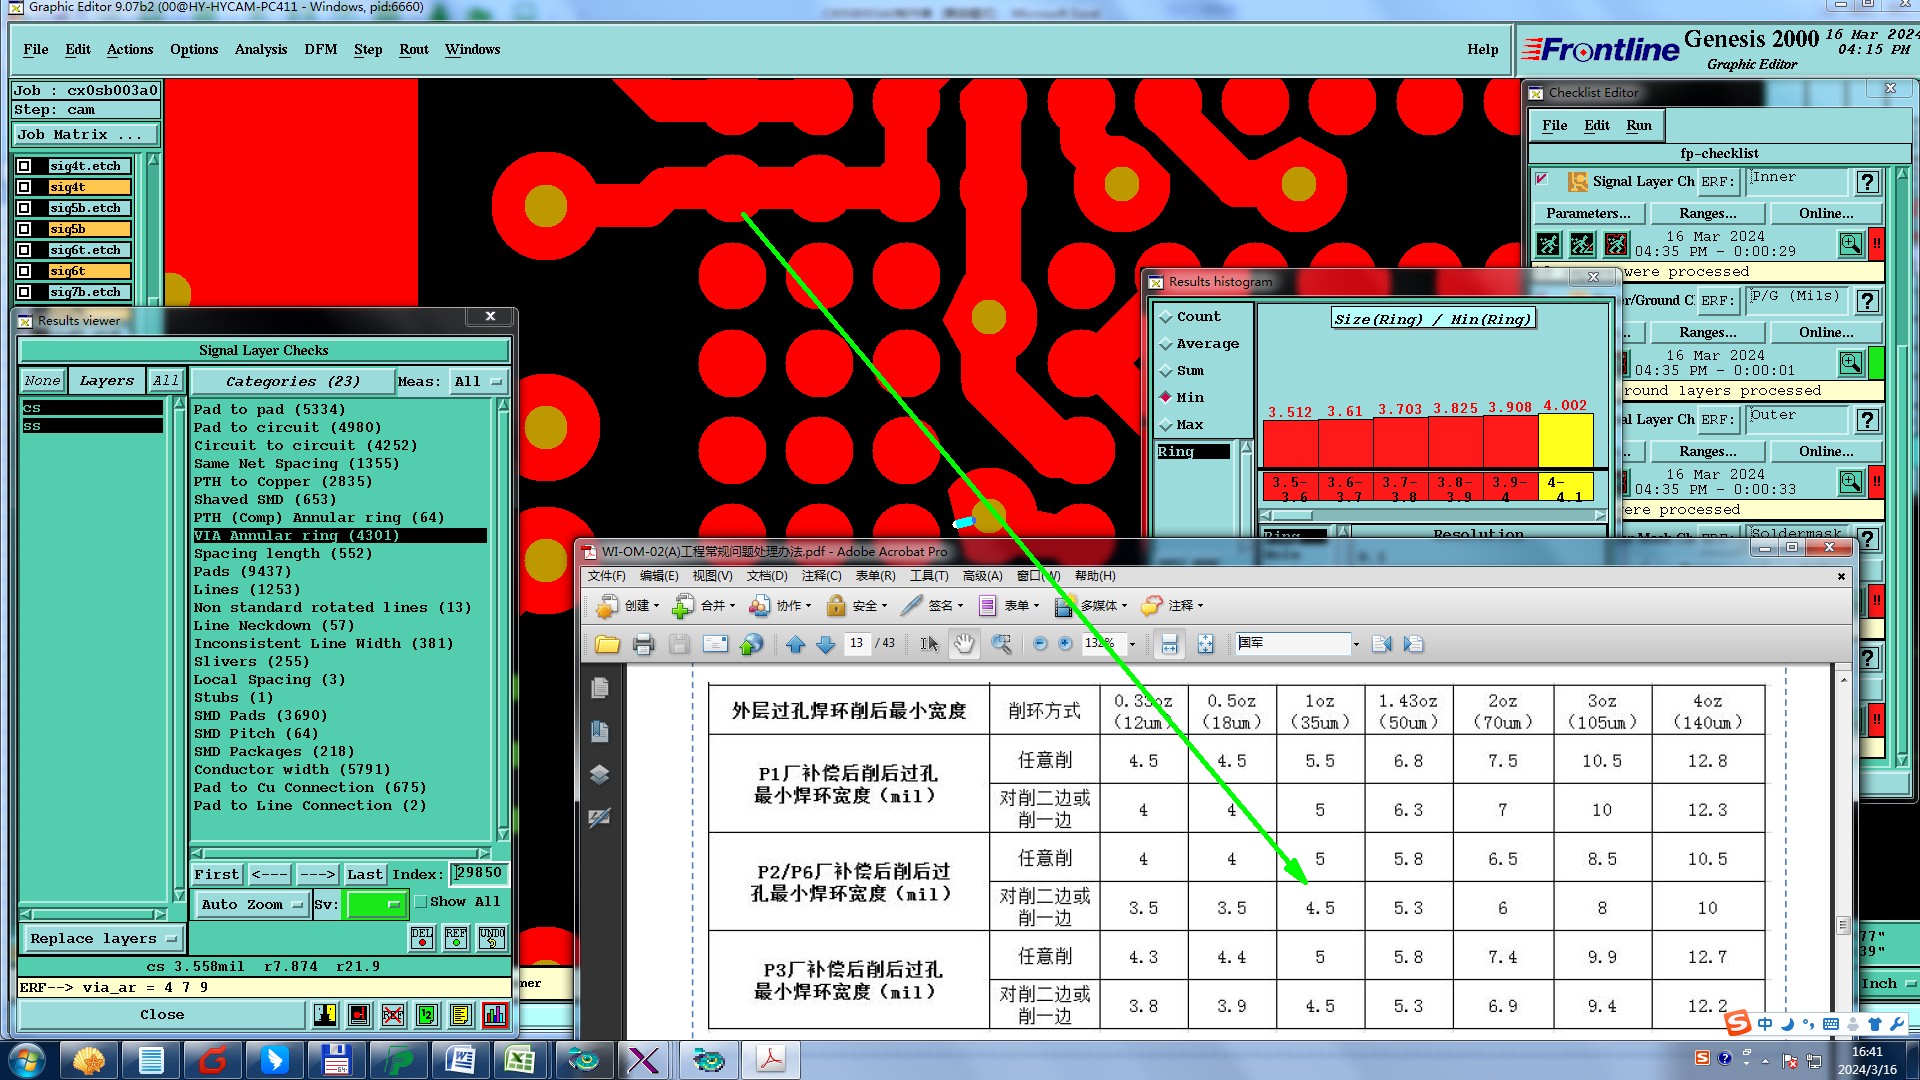Toggle the sig7b.etch layer checkbox
Viewport: 1920px width, 1080px height.
(24, 292)
